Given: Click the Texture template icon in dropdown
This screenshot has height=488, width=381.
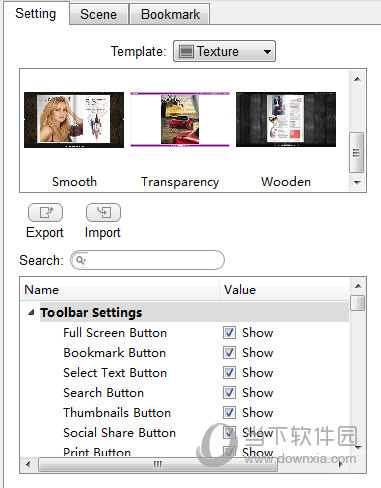Looking at the screenshot, I should (x=186, y=51).
